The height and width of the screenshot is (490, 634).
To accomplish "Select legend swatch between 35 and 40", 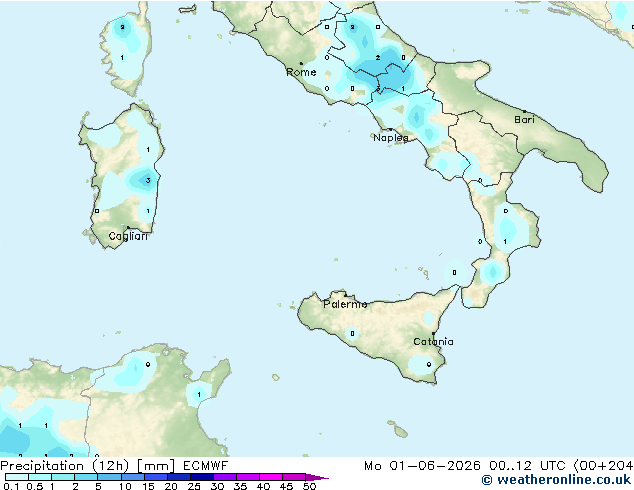I will [x=247, y=477].
